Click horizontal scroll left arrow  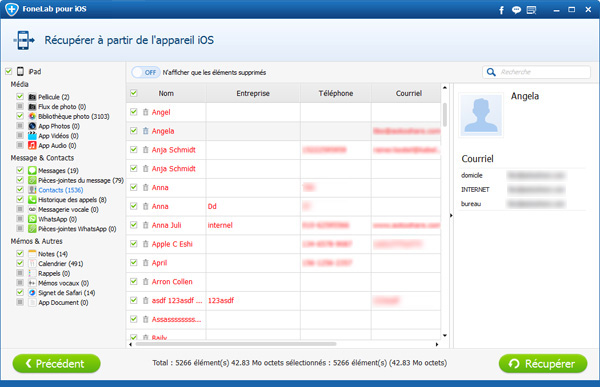[x=130, y=344]
